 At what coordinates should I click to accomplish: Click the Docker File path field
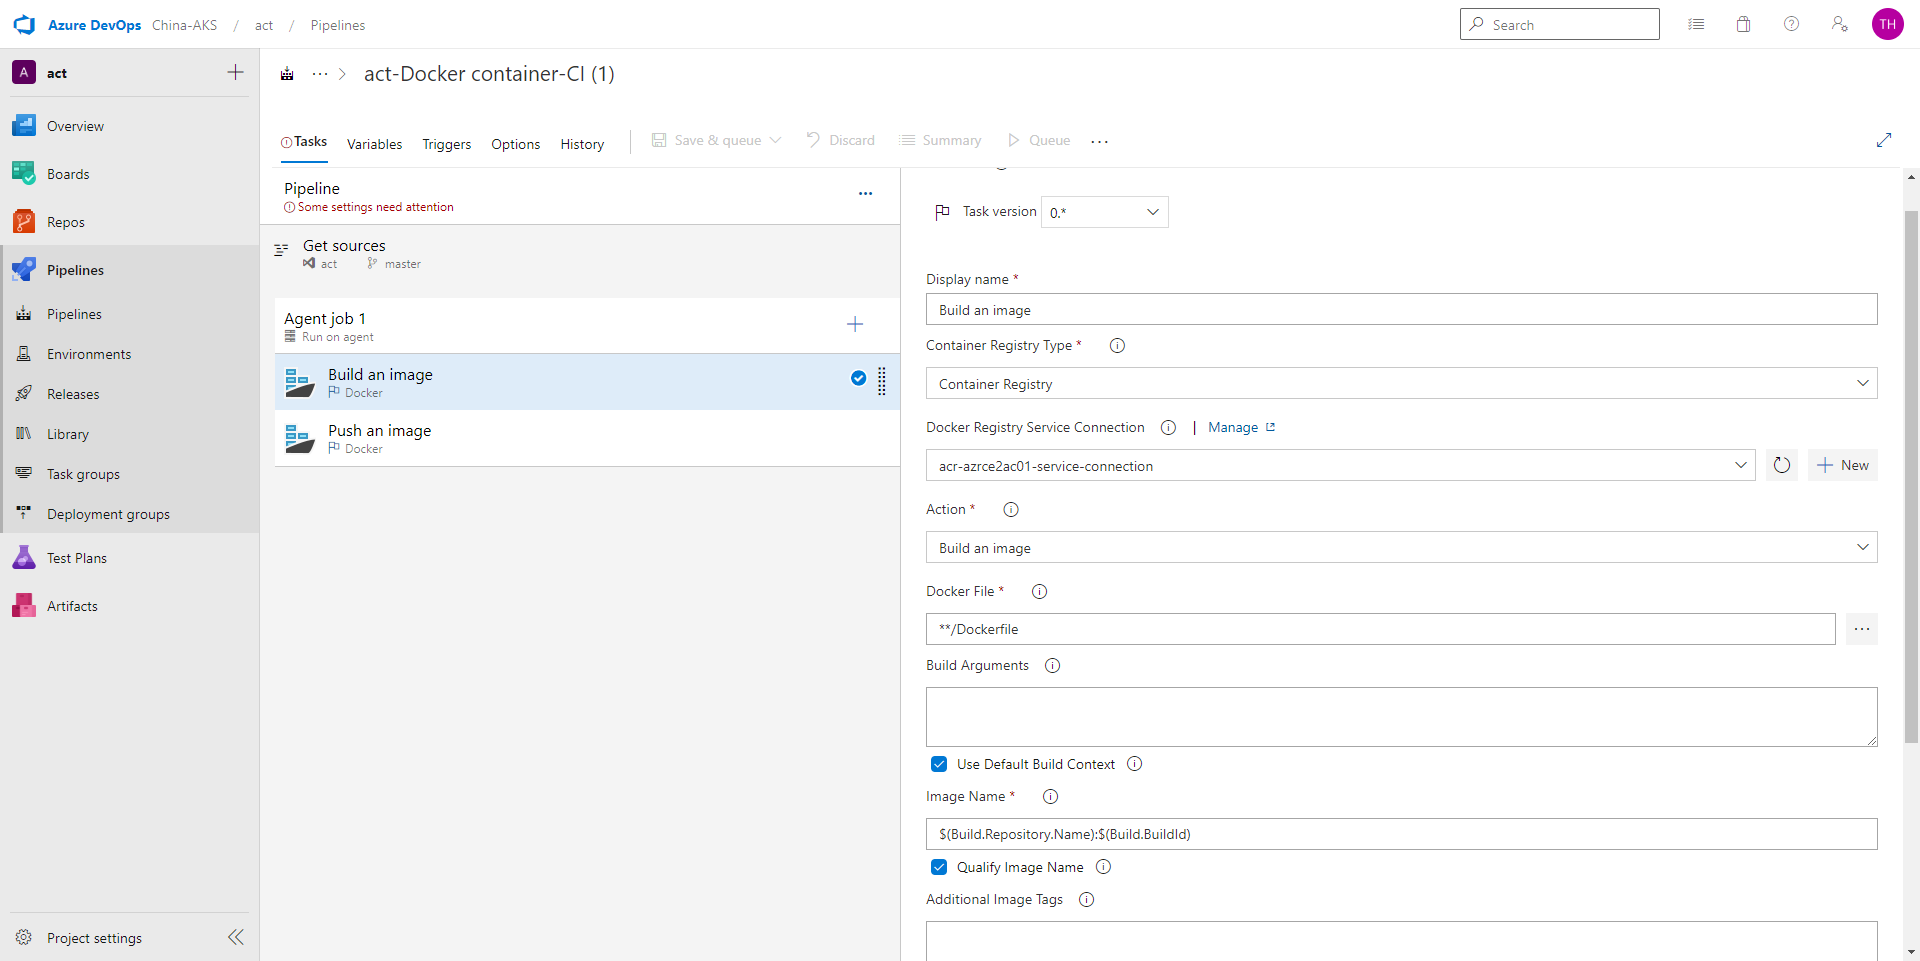click(1380, 629)
